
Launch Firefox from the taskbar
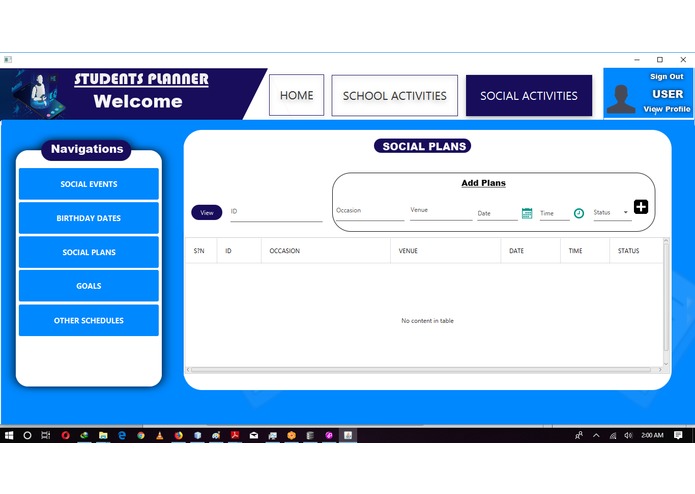tap(179, 435)
